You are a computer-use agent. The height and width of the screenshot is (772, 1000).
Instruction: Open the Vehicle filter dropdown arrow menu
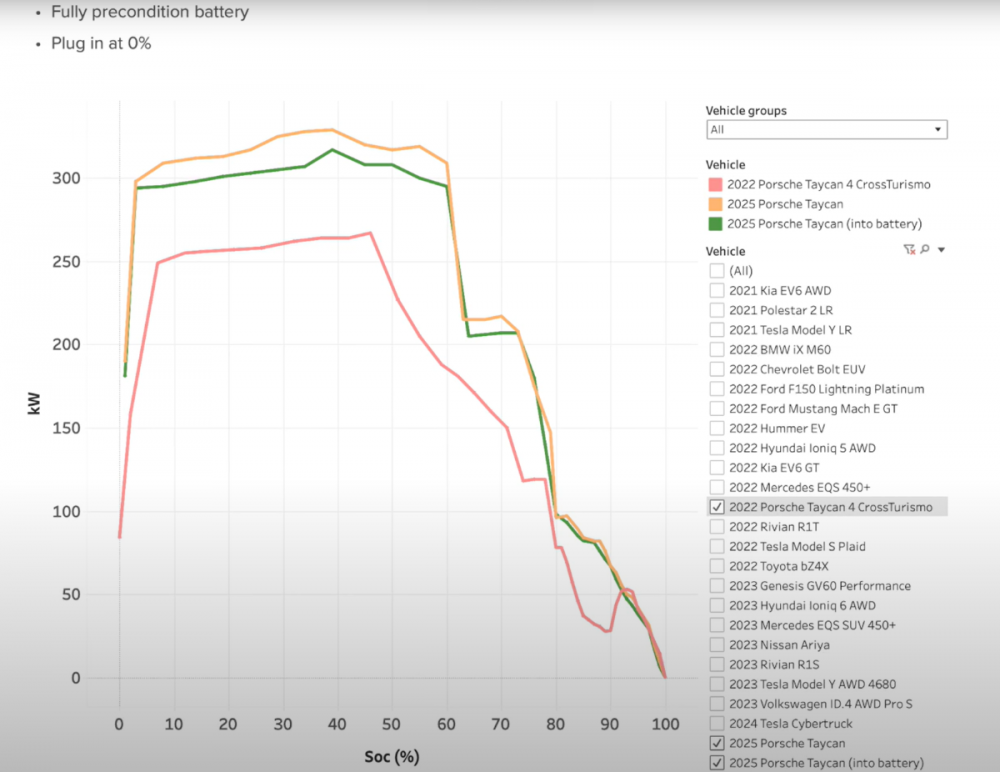[x=941, y=250]
